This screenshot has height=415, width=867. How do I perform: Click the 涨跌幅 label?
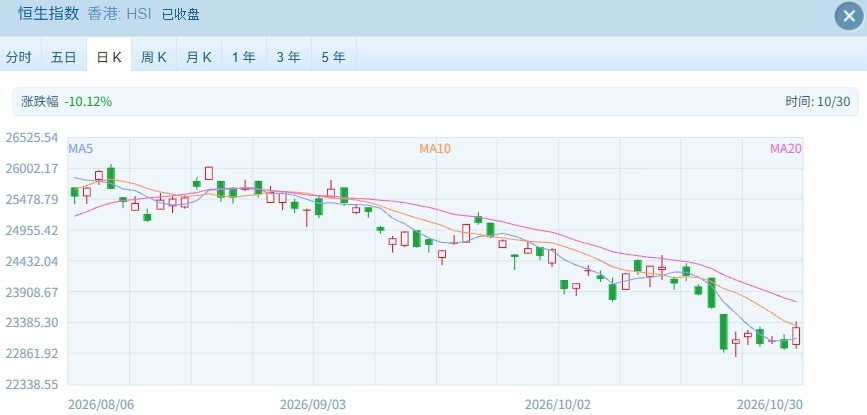click(40, 102)
